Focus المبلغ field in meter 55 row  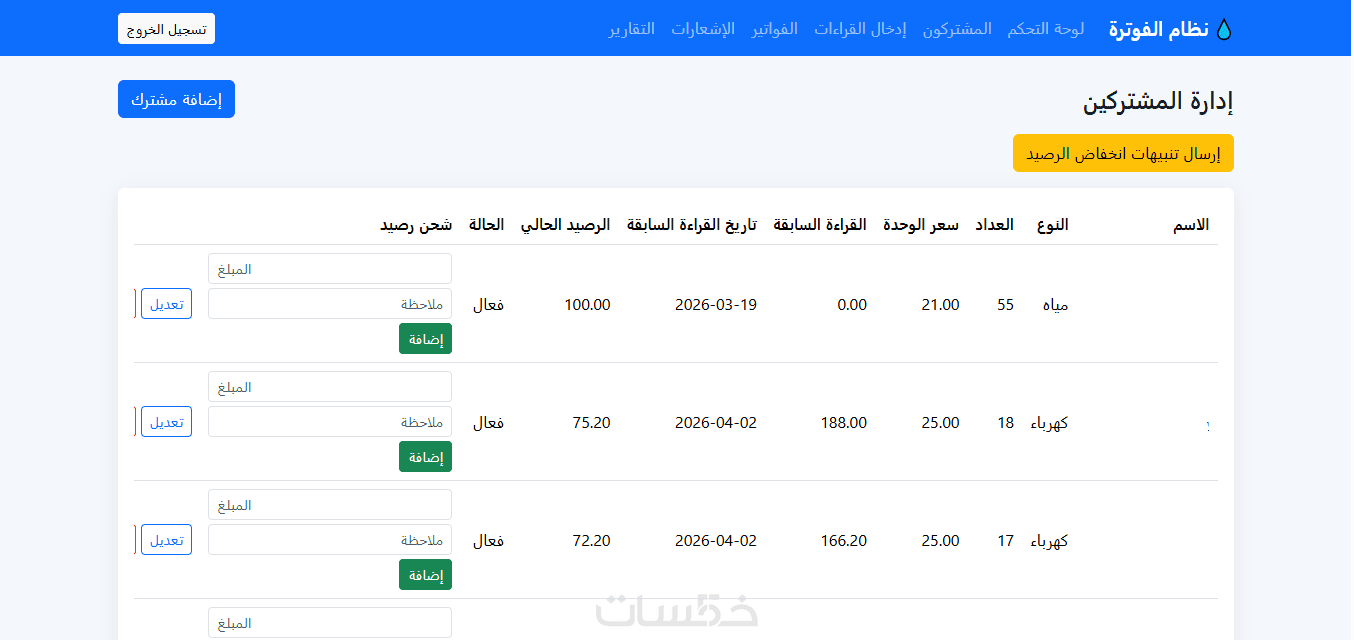click(330, 269)
